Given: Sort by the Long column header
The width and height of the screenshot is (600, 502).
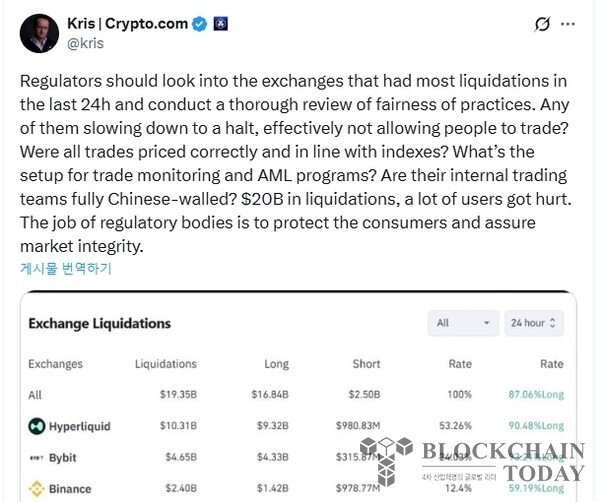Looking at the screenshot, I should 276,364.
